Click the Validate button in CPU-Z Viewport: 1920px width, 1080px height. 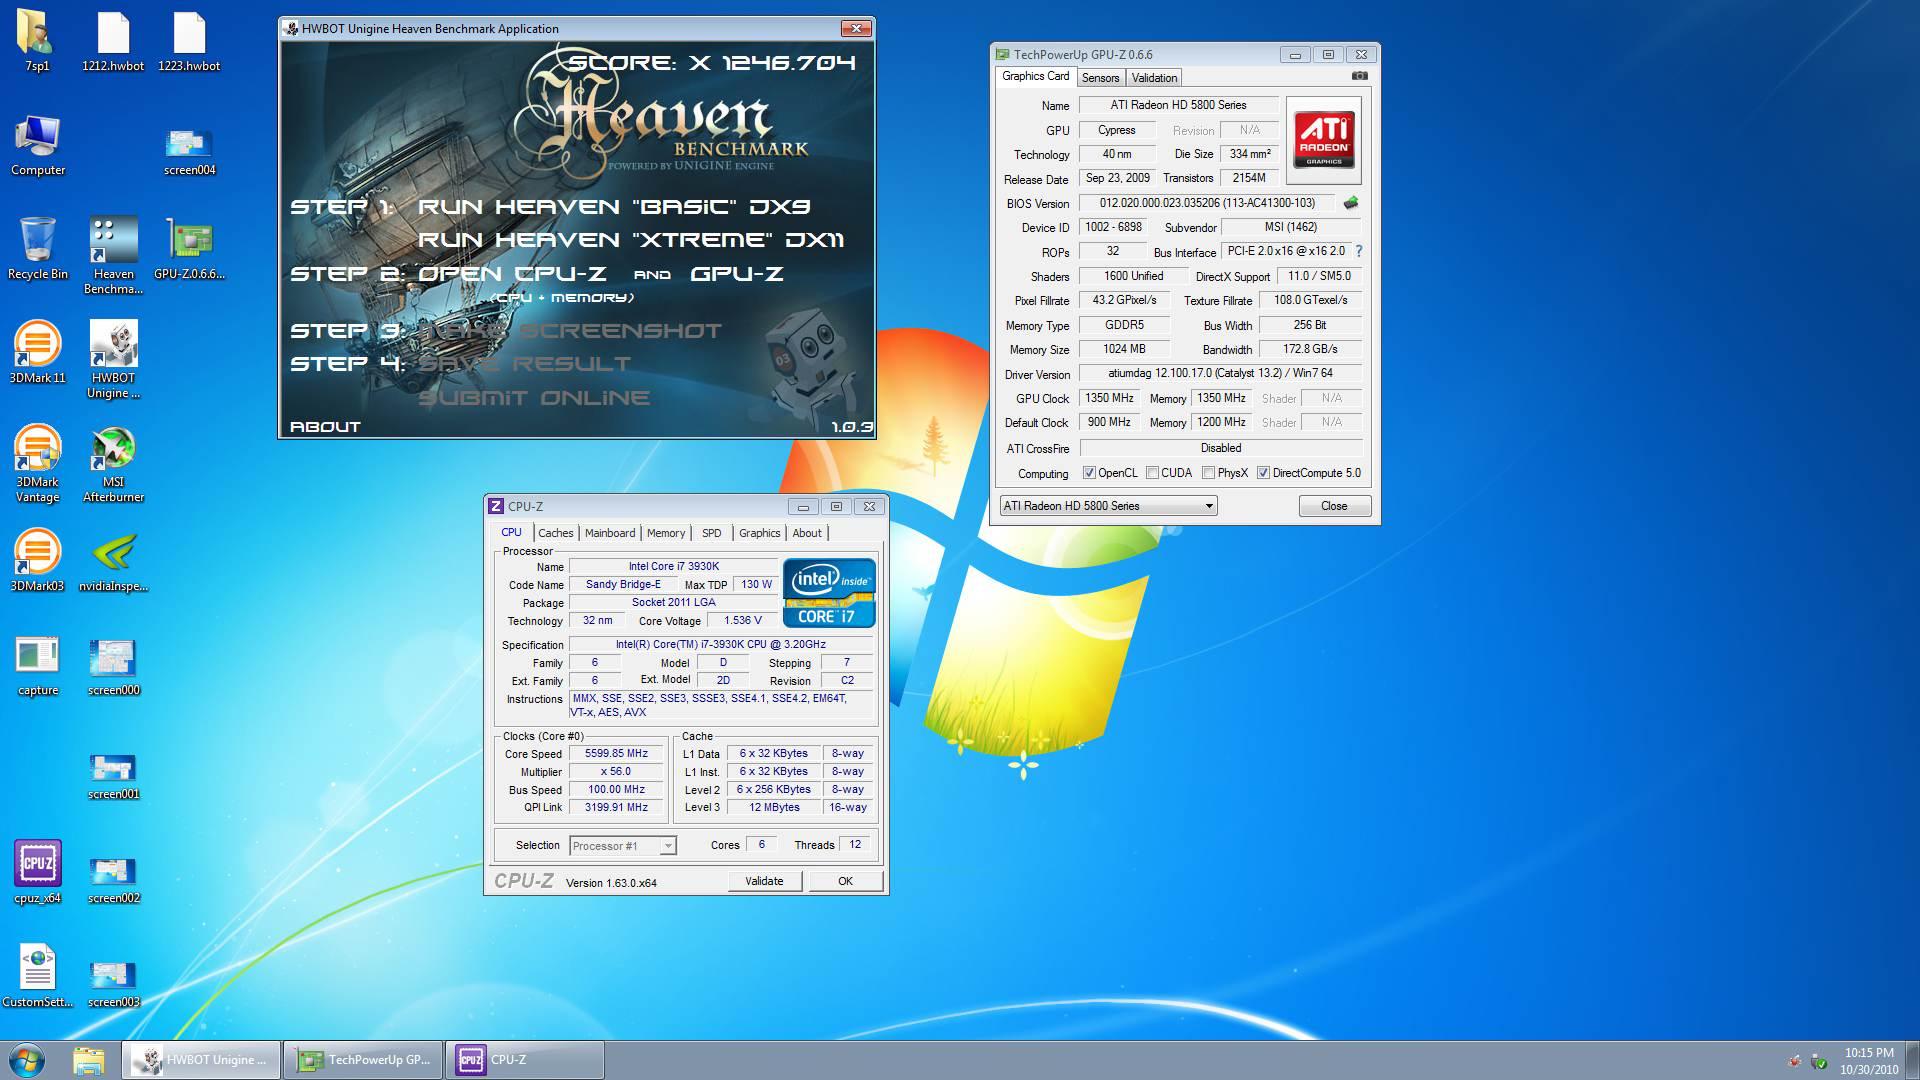[x=764, y=881]
